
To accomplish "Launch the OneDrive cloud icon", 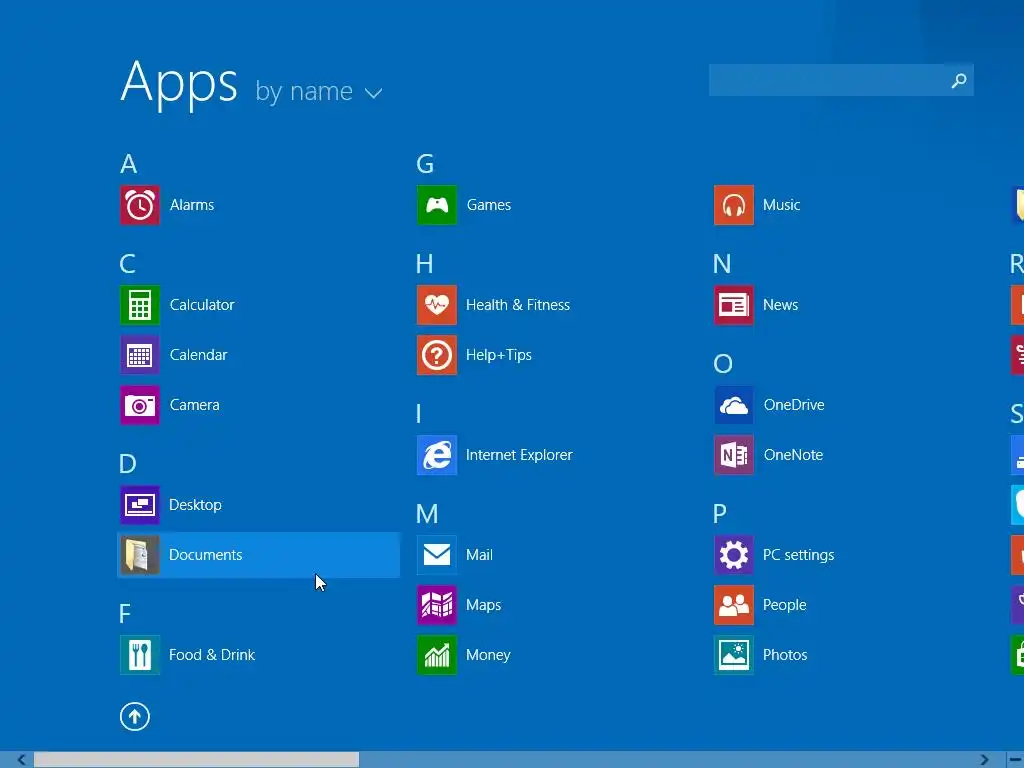I will [x=734, y=405].
